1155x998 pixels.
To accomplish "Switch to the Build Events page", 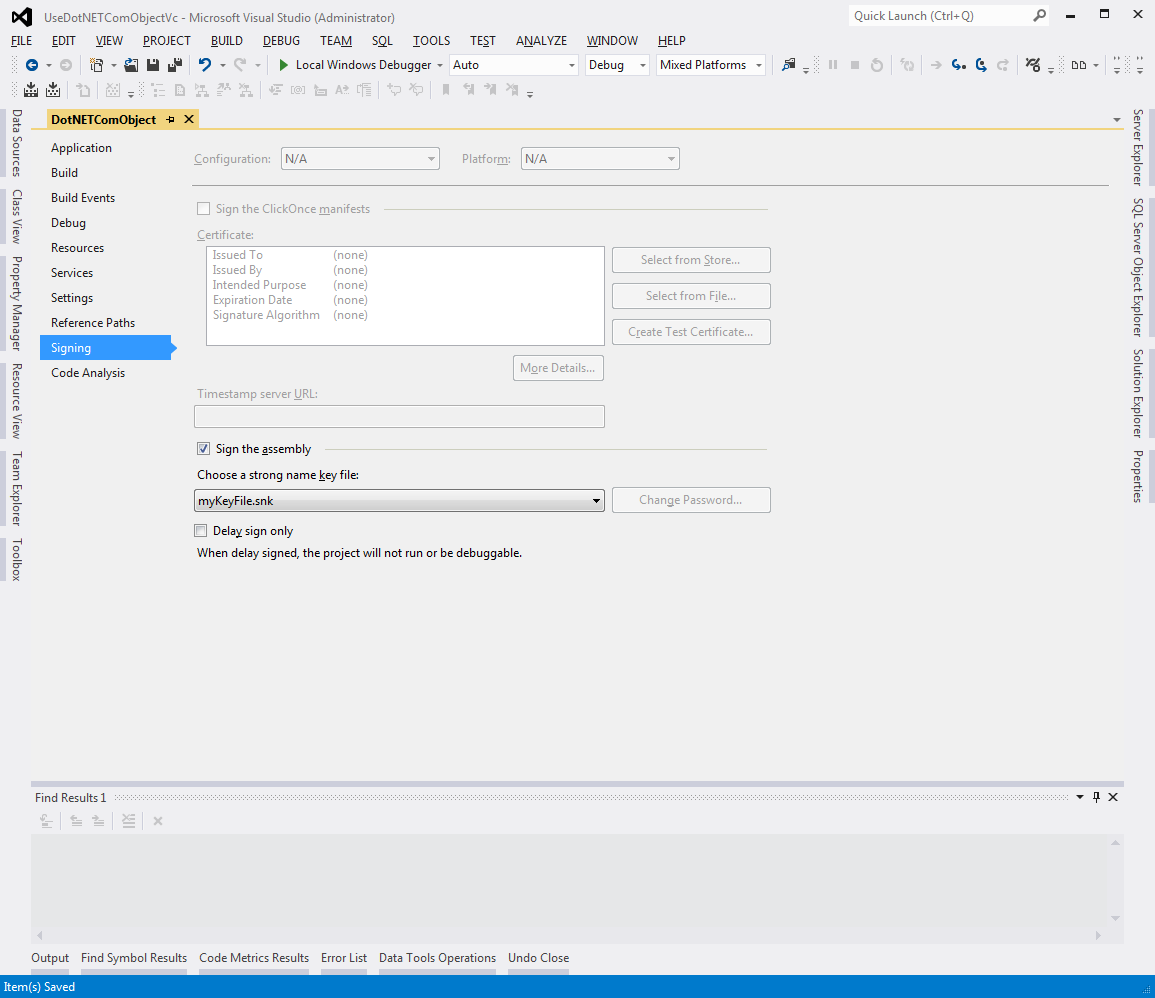I will (83, 197).
